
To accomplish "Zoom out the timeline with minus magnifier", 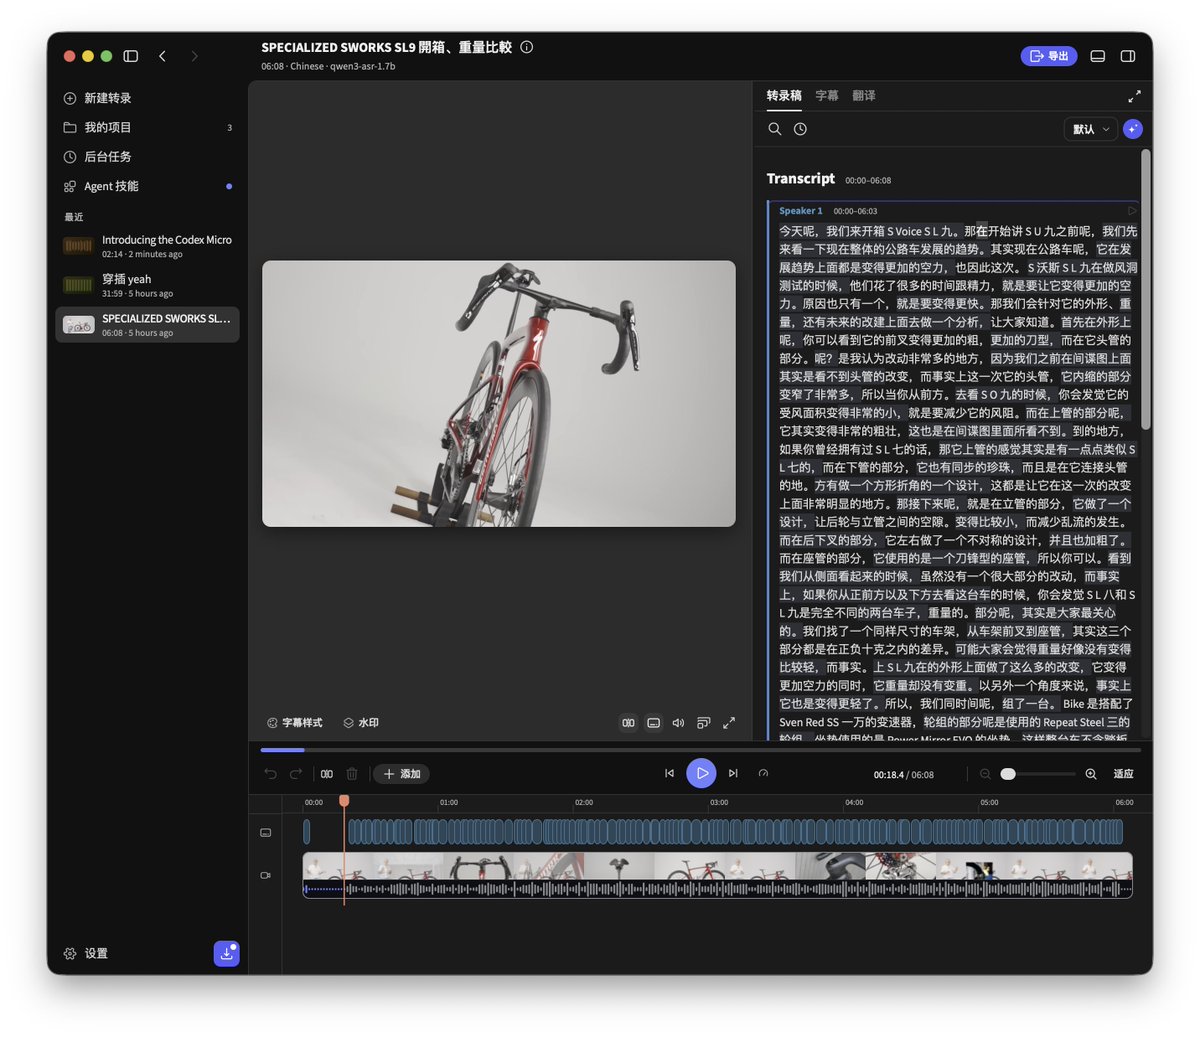I will click(x=985, y=774).
